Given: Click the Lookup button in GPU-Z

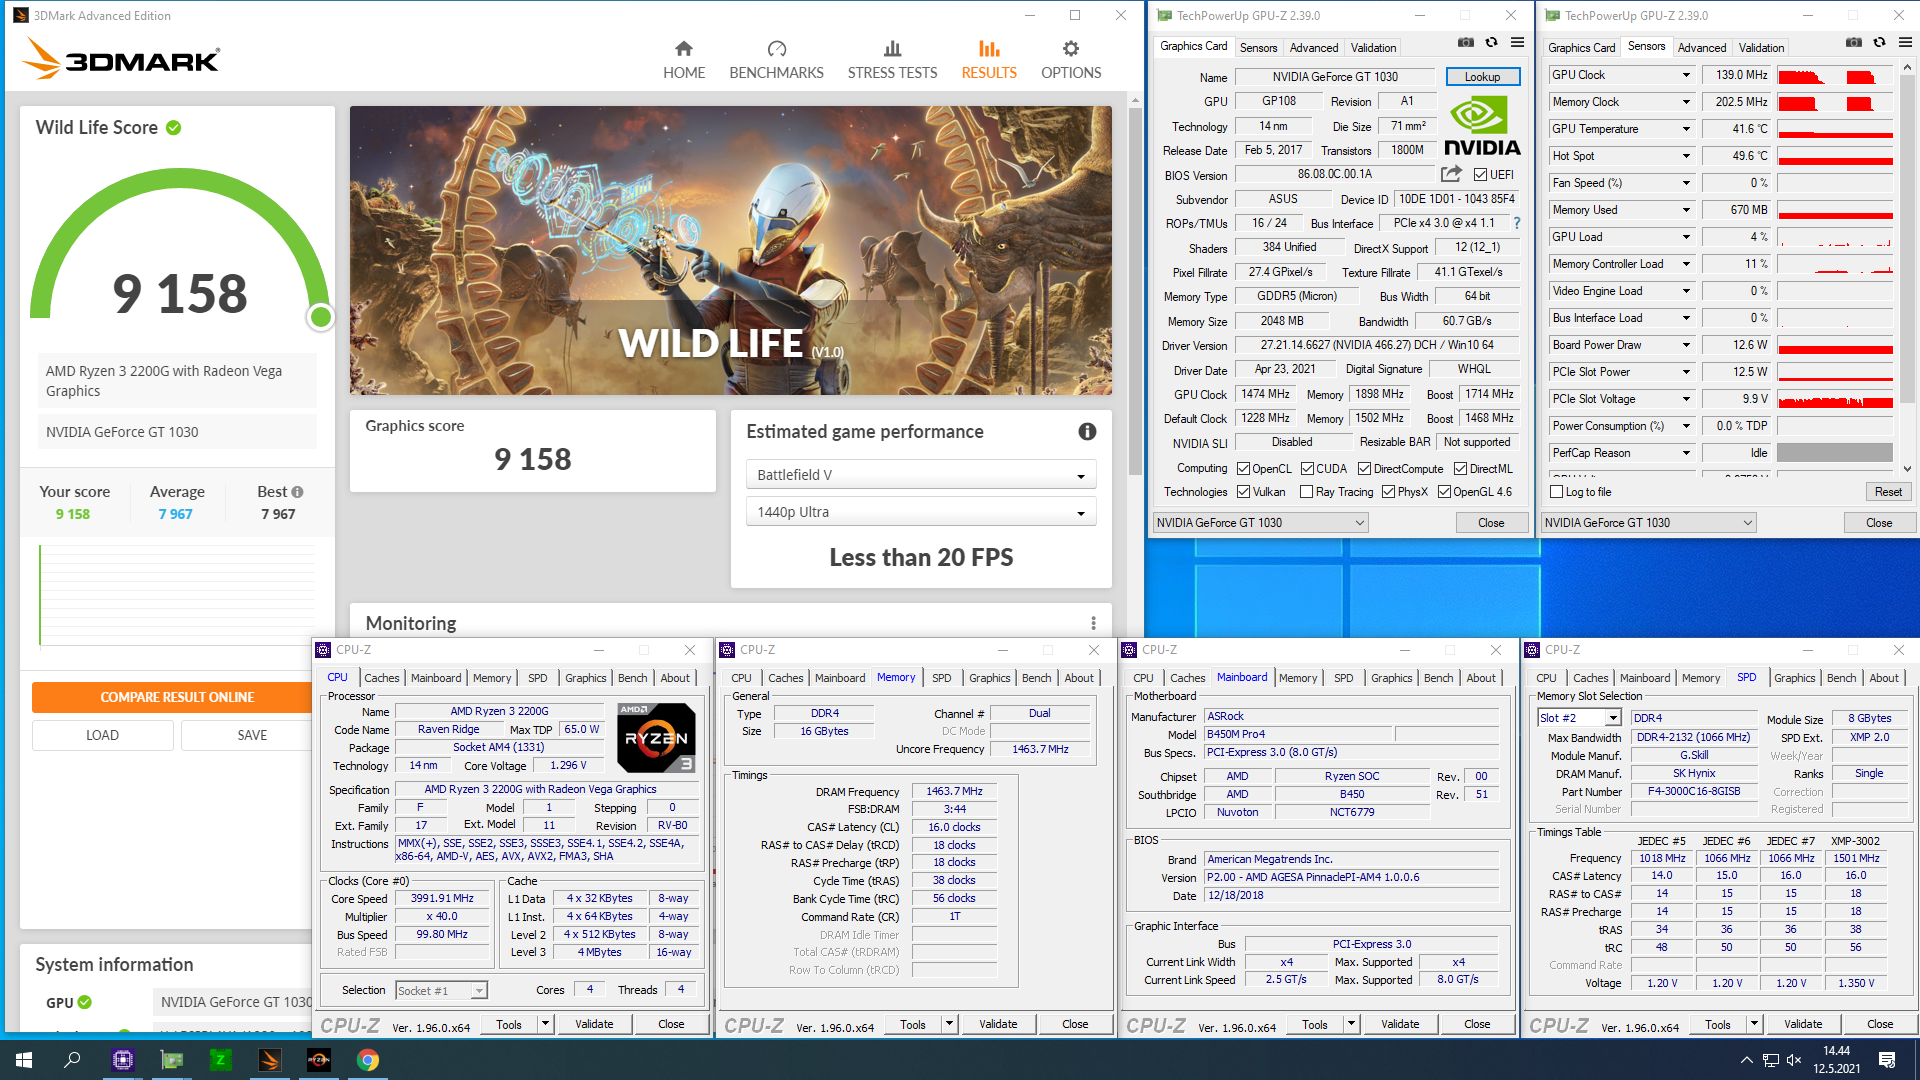Looking at the screenshot, I should click(x=1482, y=77).
